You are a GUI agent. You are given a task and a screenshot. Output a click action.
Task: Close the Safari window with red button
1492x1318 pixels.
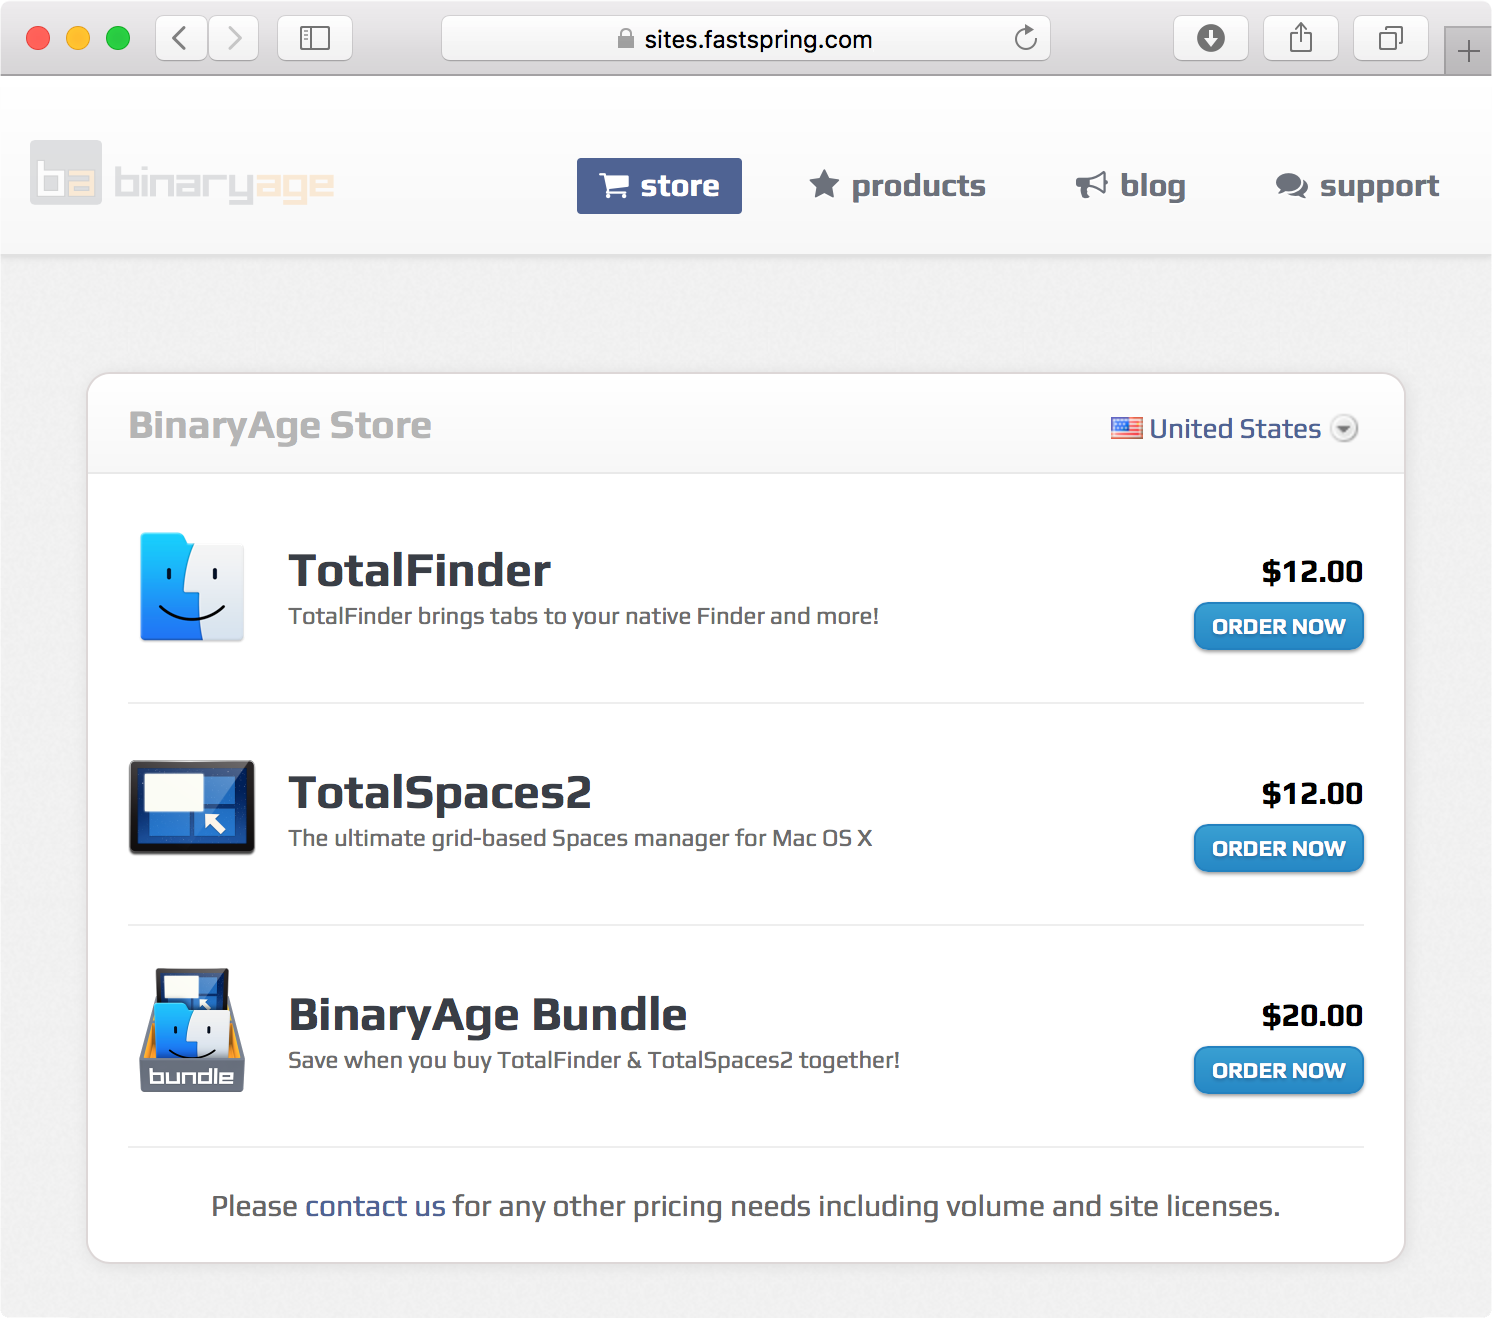38,38
